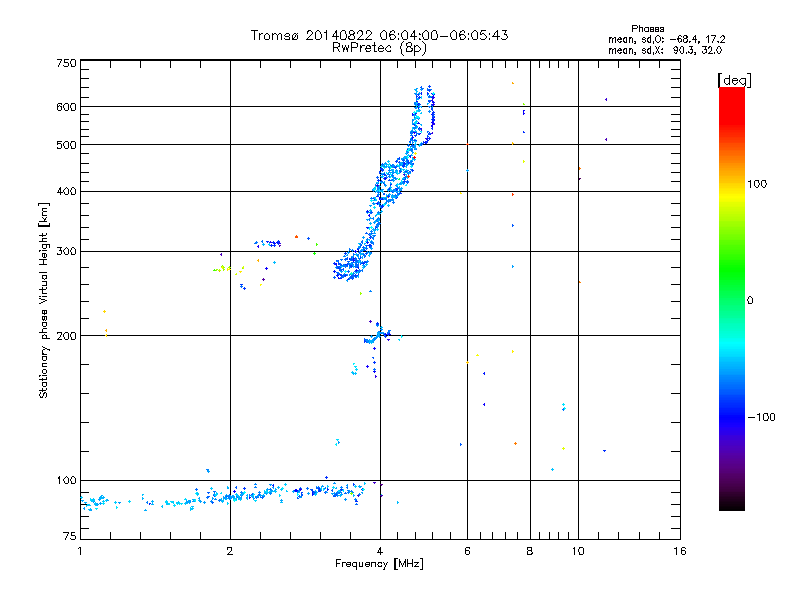This screenshot has height=600, width=800.
Task: Click the "mean, sd,O: -68.4, 17.2" line
Action: pos(666,39)
